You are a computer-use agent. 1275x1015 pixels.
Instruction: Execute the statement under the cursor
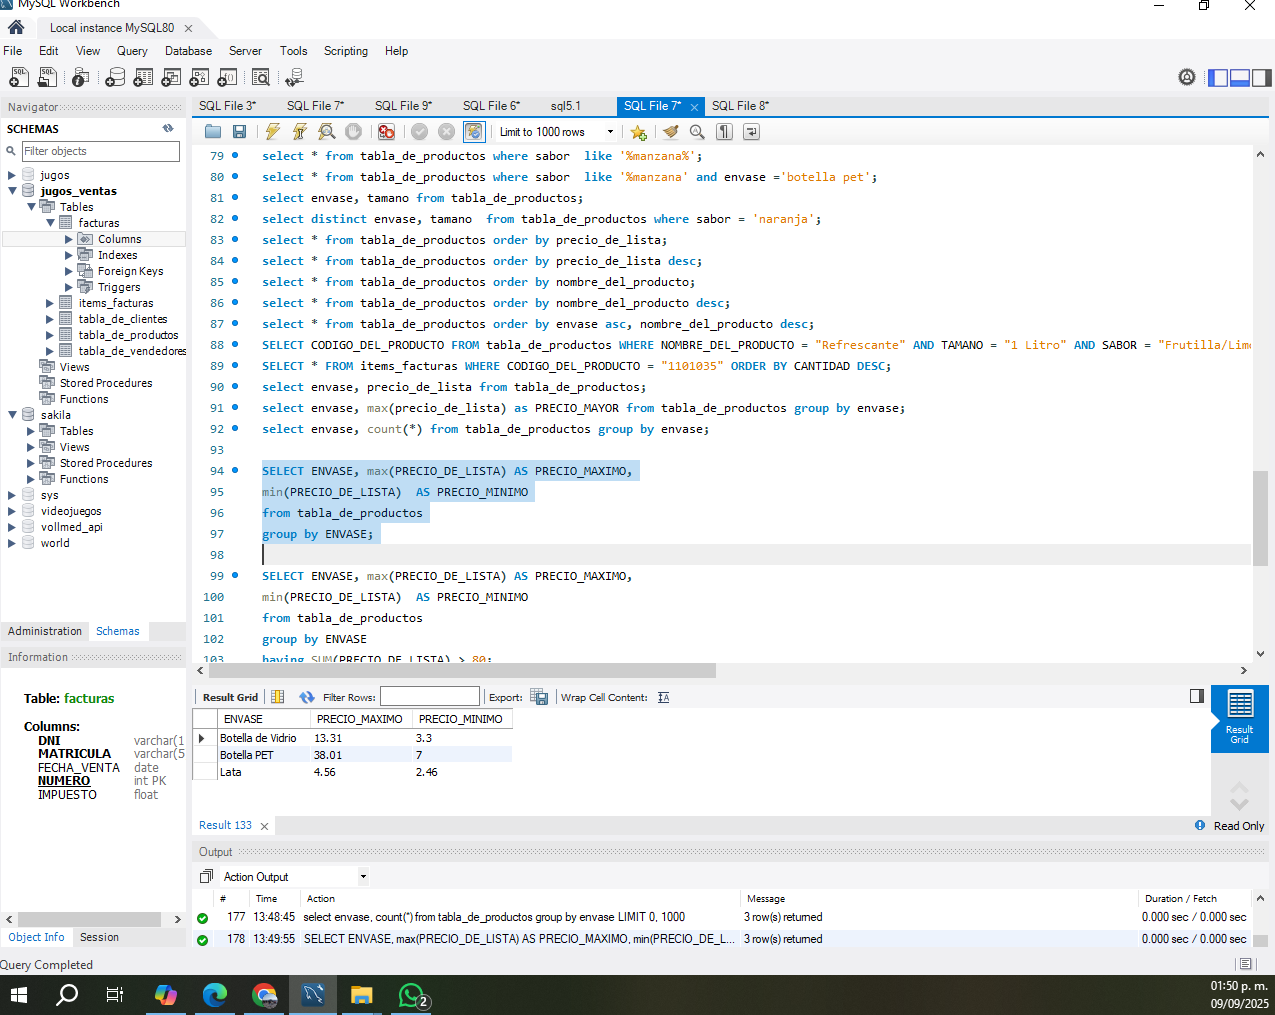pyautogui.click(x=299, y=132)
